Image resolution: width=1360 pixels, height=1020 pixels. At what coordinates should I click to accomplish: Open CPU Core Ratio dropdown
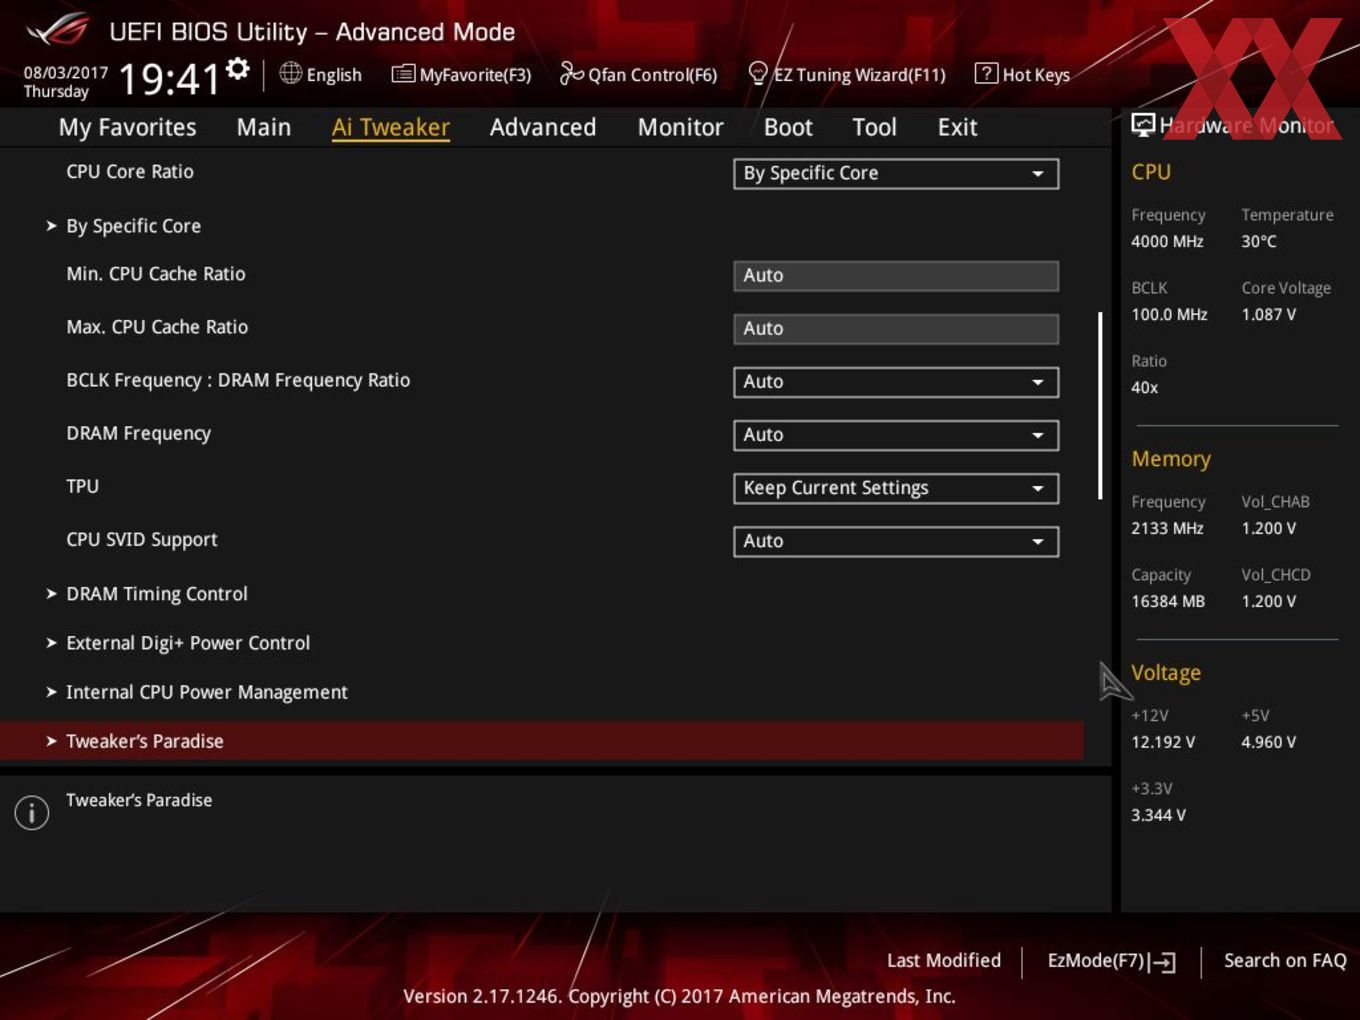point(896,174)
